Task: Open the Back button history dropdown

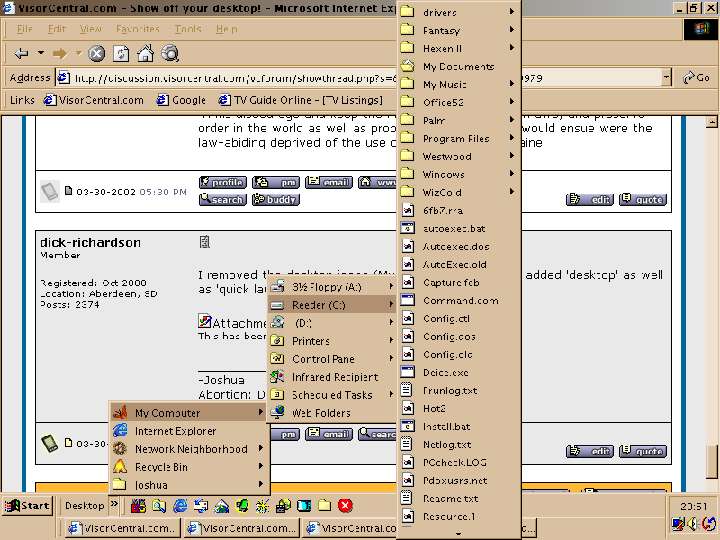Action: click(41, 53)
